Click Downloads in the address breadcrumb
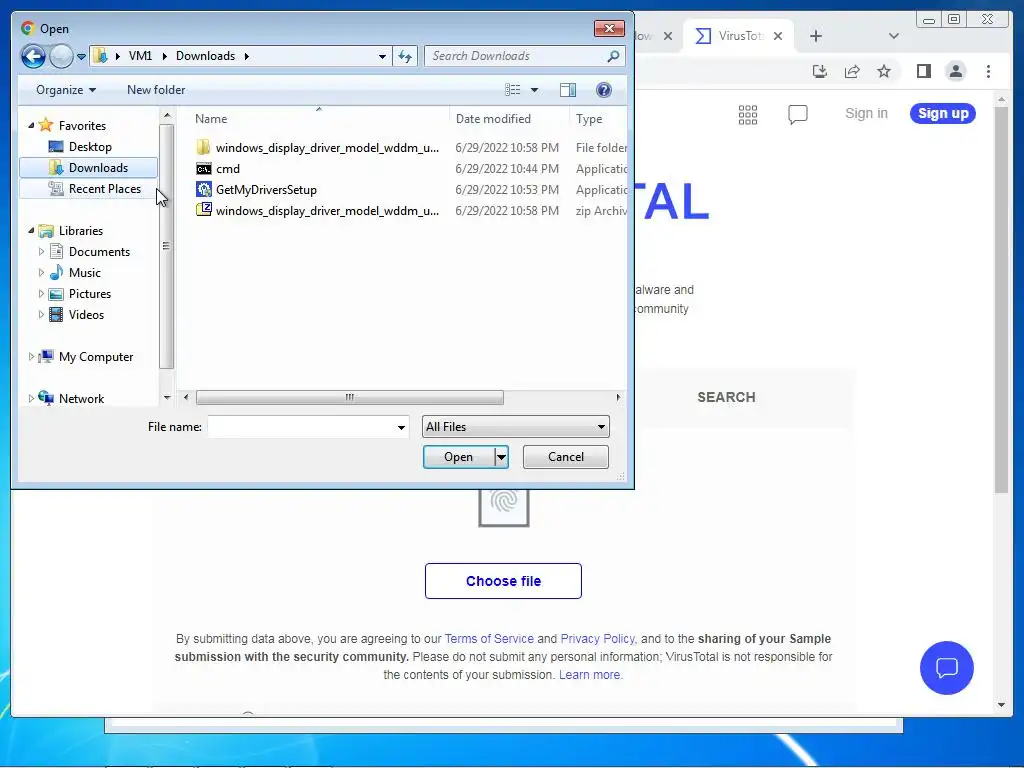The height and width of the screenshot is (768, 1024). pyautogui.click(x=205, y=56)
